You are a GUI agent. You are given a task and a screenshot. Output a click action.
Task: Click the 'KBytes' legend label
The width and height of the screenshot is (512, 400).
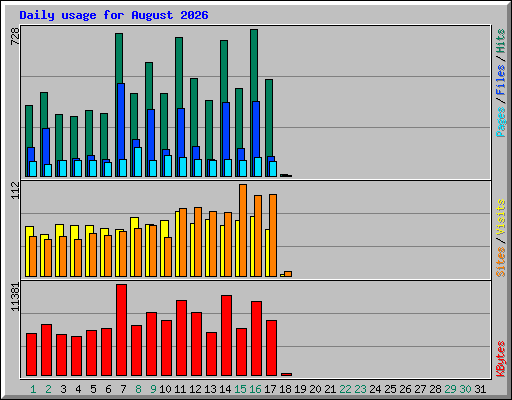coord(501,359)
